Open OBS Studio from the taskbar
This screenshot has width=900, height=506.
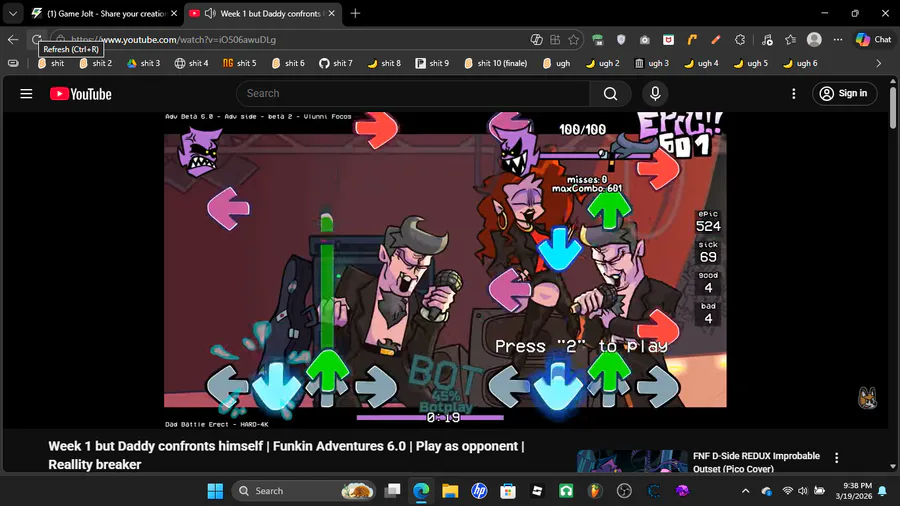(x=624, y=491)
